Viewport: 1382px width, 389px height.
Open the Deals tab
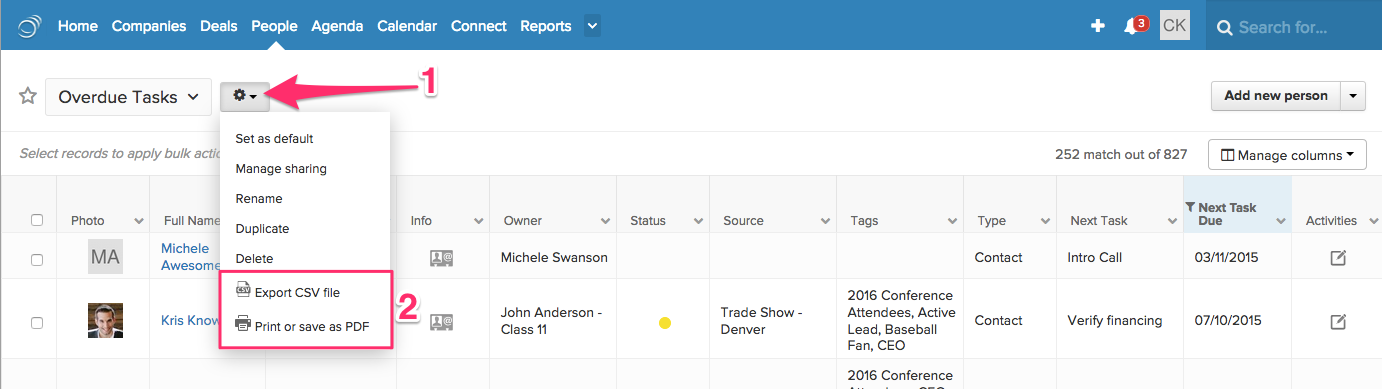(219, 26)
